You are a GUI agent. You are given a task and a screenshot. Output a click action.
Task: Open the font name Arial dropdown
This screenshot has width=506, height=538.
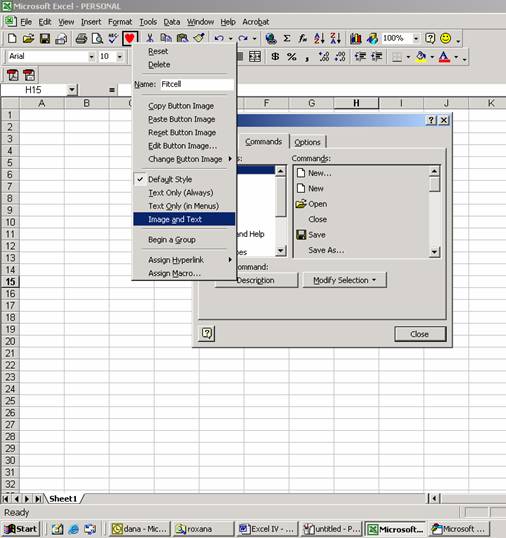(x=91, y=57)
